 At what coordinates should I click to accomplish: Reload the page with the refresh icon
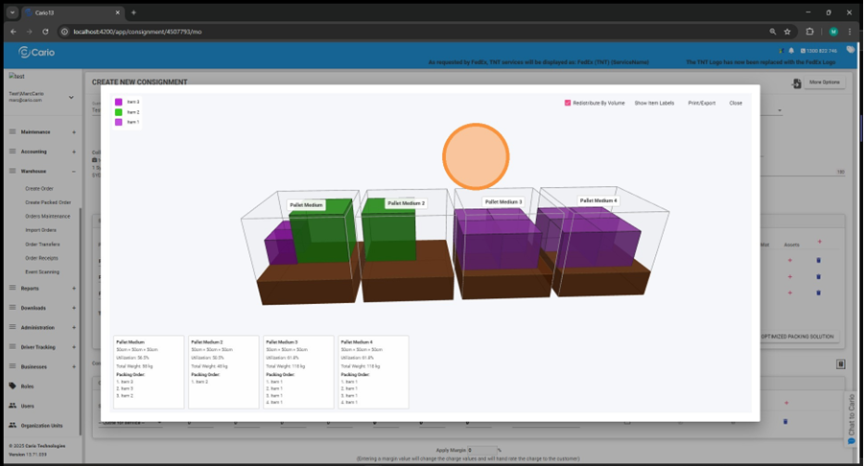click(x=45, y=31)
